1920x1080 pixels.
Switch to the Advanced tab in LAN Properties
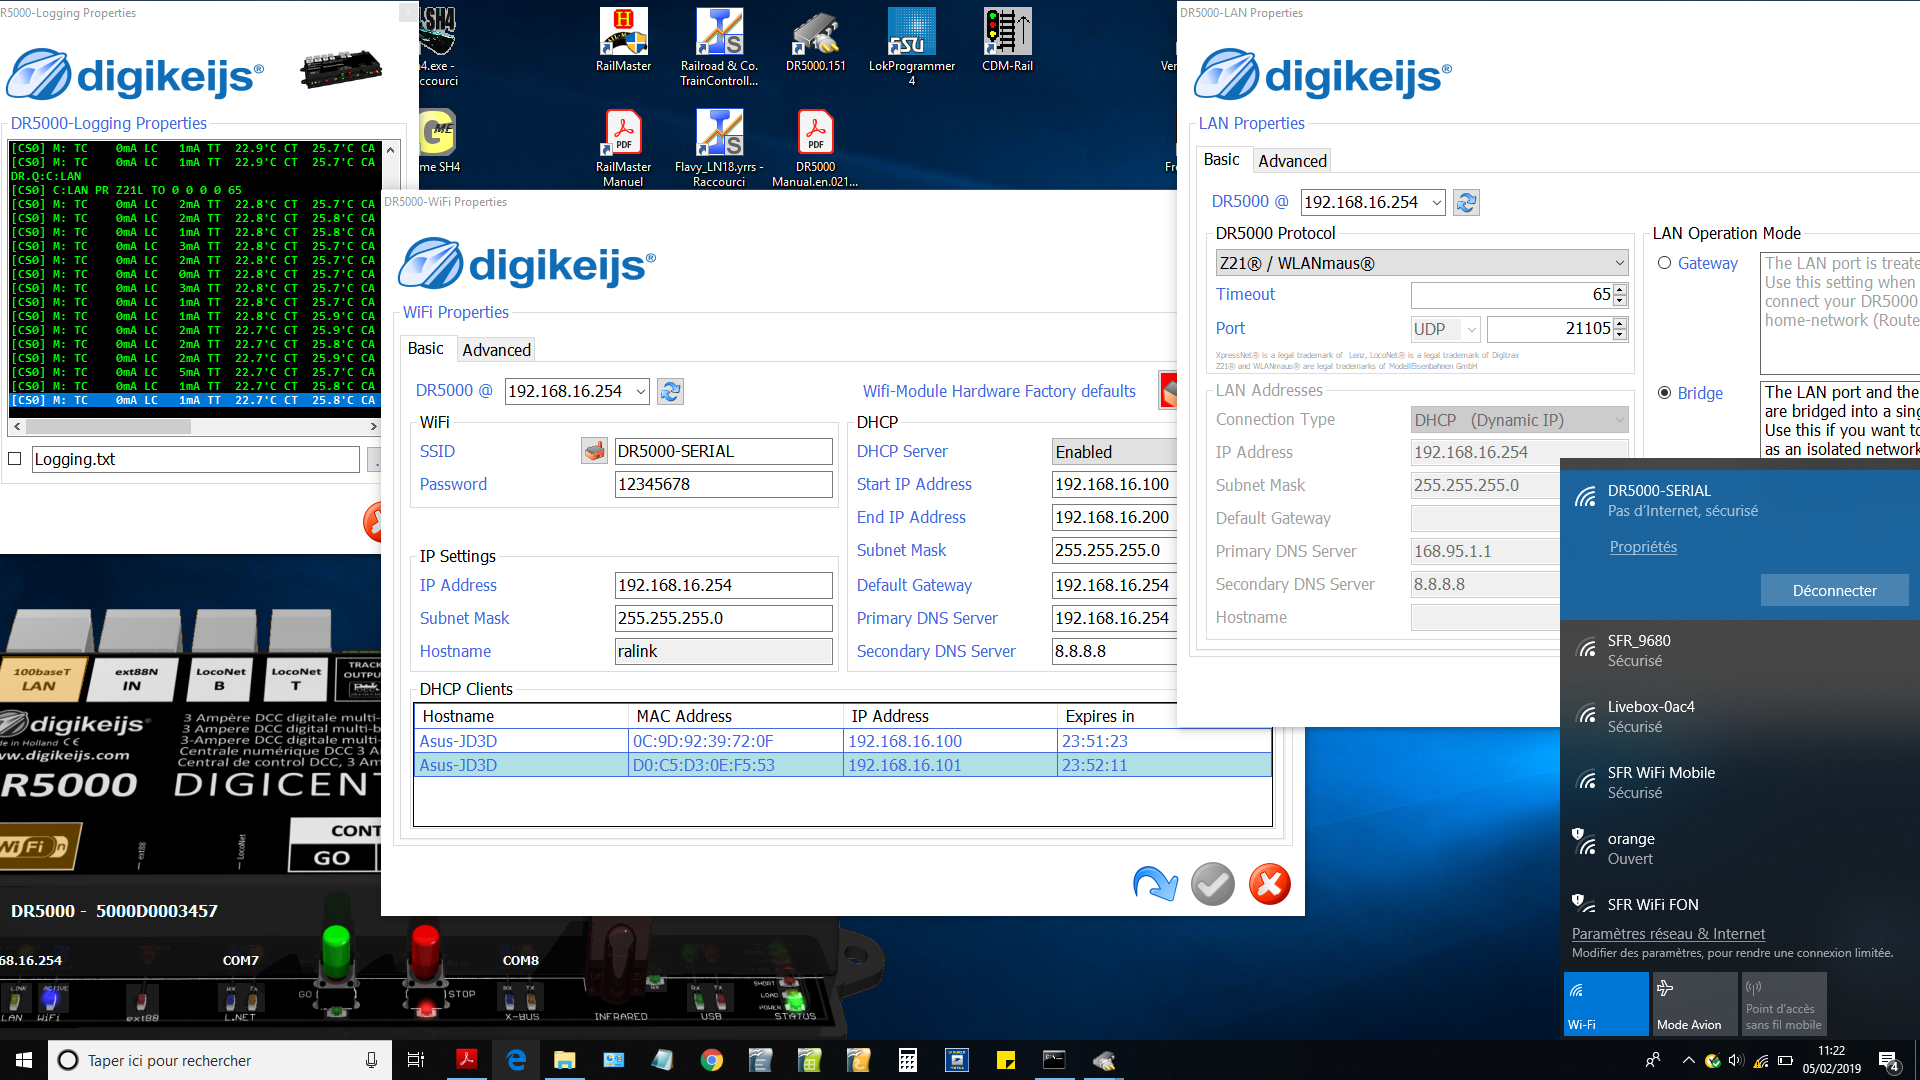click(x=1292, y=161)
